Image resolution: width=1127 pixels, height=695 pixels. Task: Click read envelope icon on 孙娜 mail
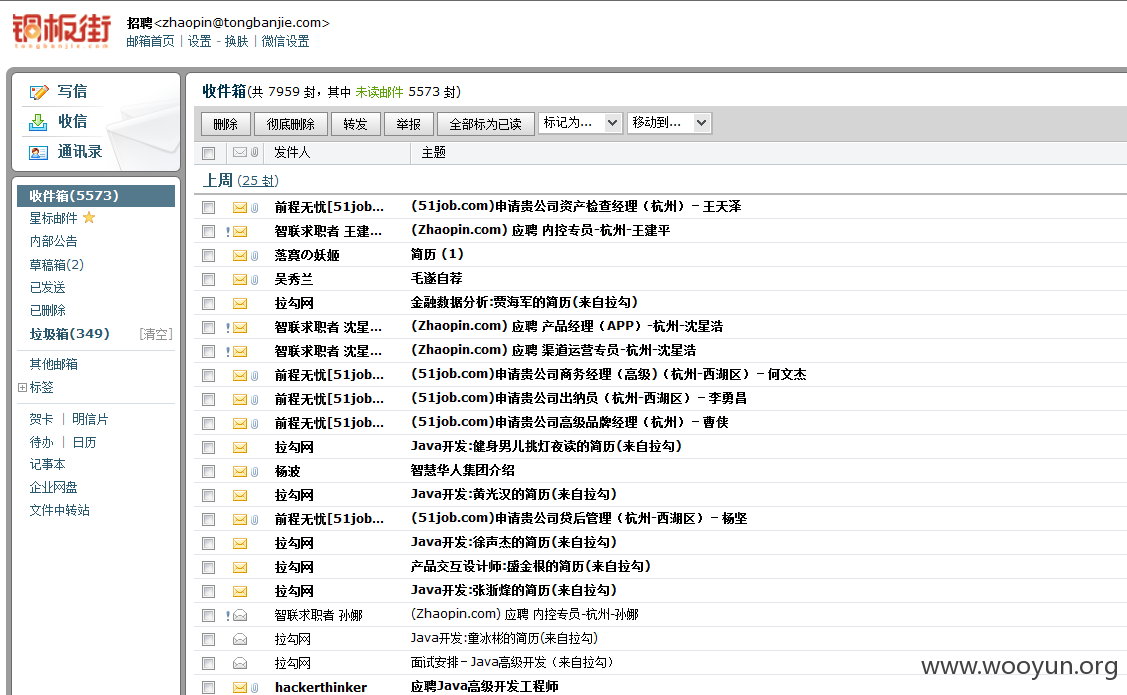pyautogui.click(x=240, y=615)
